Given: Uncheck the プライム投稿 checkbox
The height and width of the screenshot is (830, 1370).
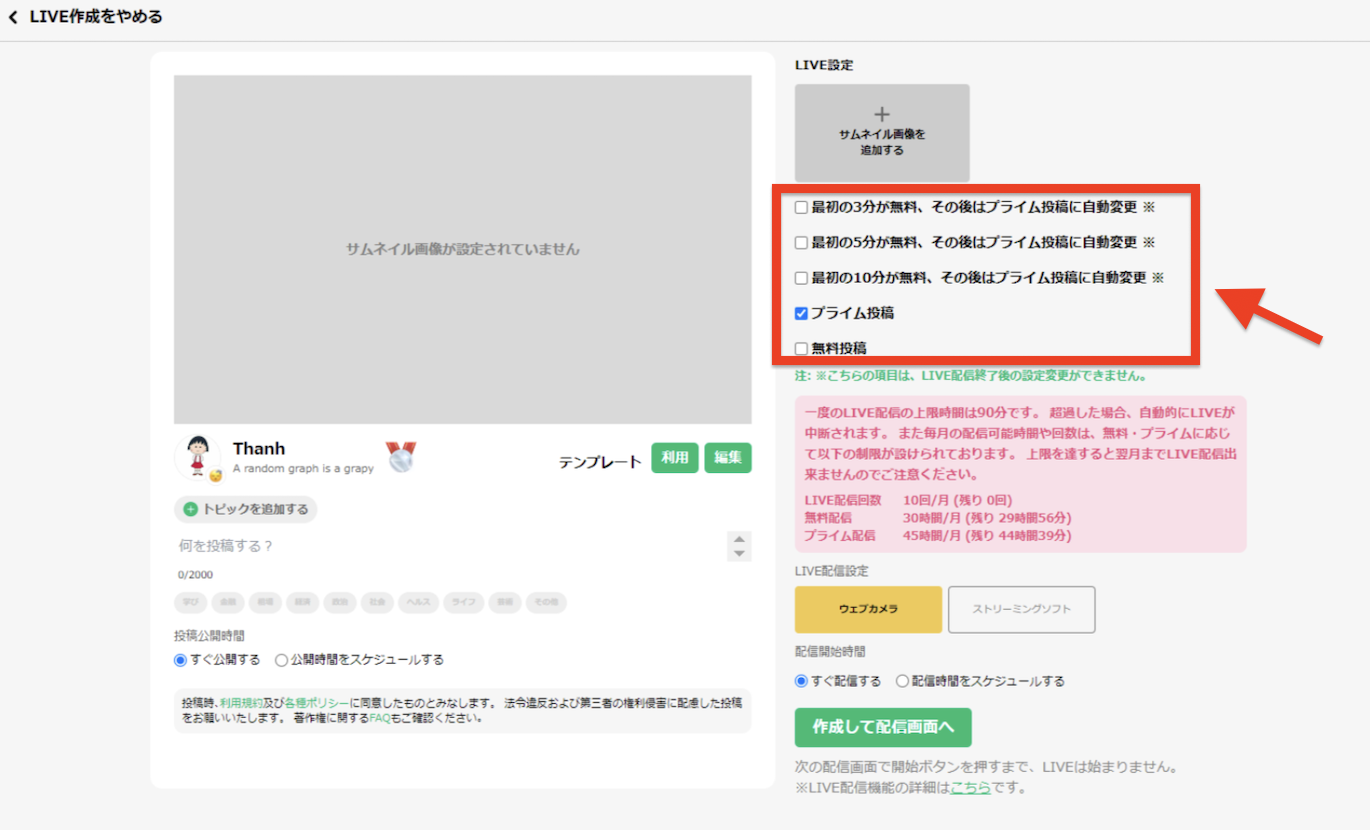Looking at the screenshot, I should pos(801,313).
